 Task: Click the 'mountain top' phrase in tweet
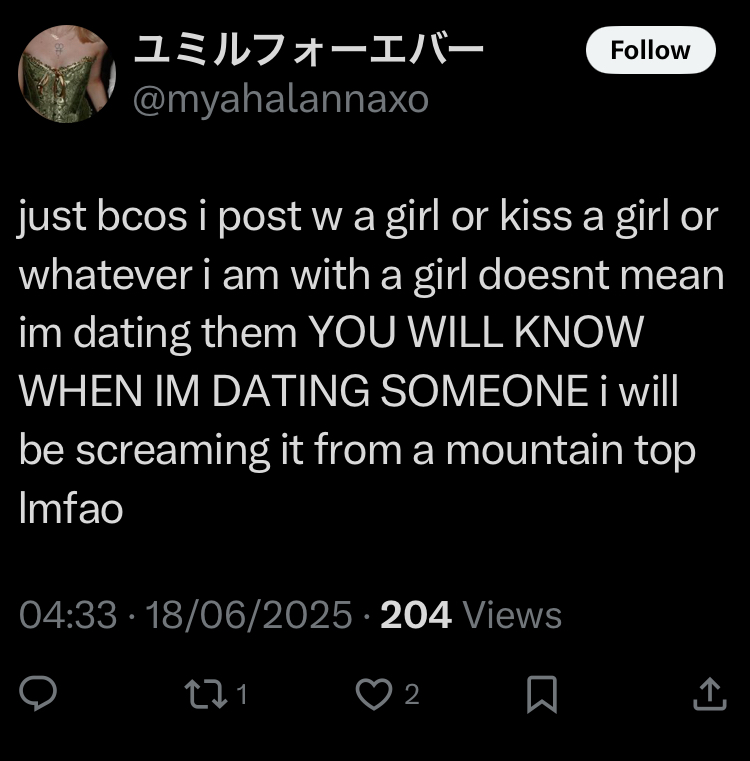[571, 450]
